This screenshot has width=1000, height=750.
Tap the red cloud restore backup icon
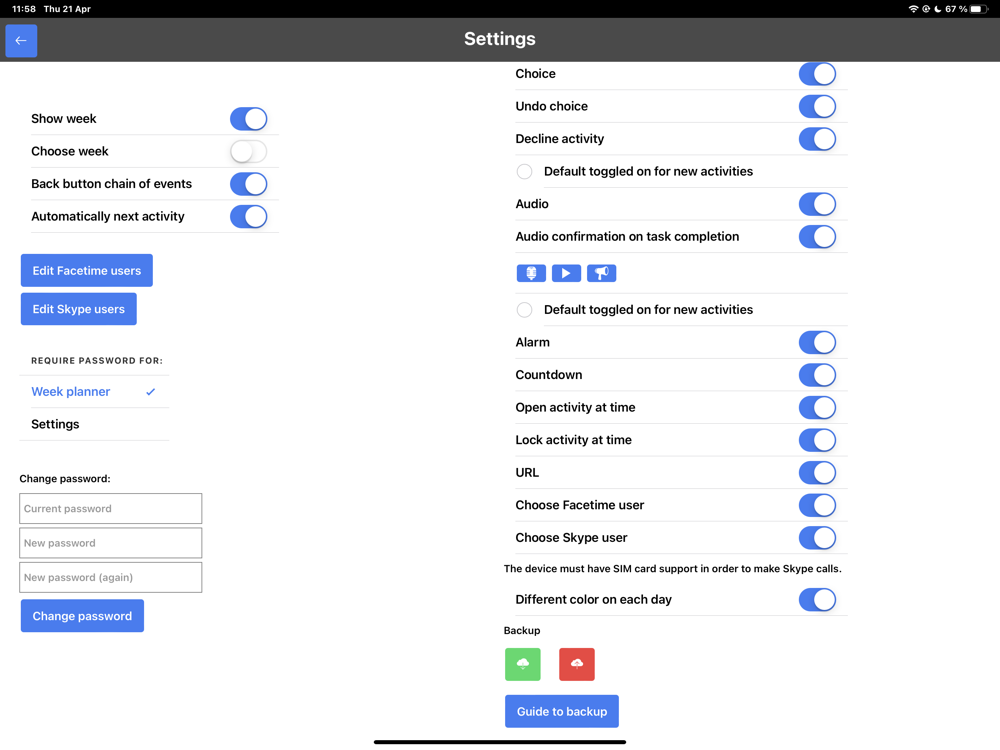tap(577, 664)
